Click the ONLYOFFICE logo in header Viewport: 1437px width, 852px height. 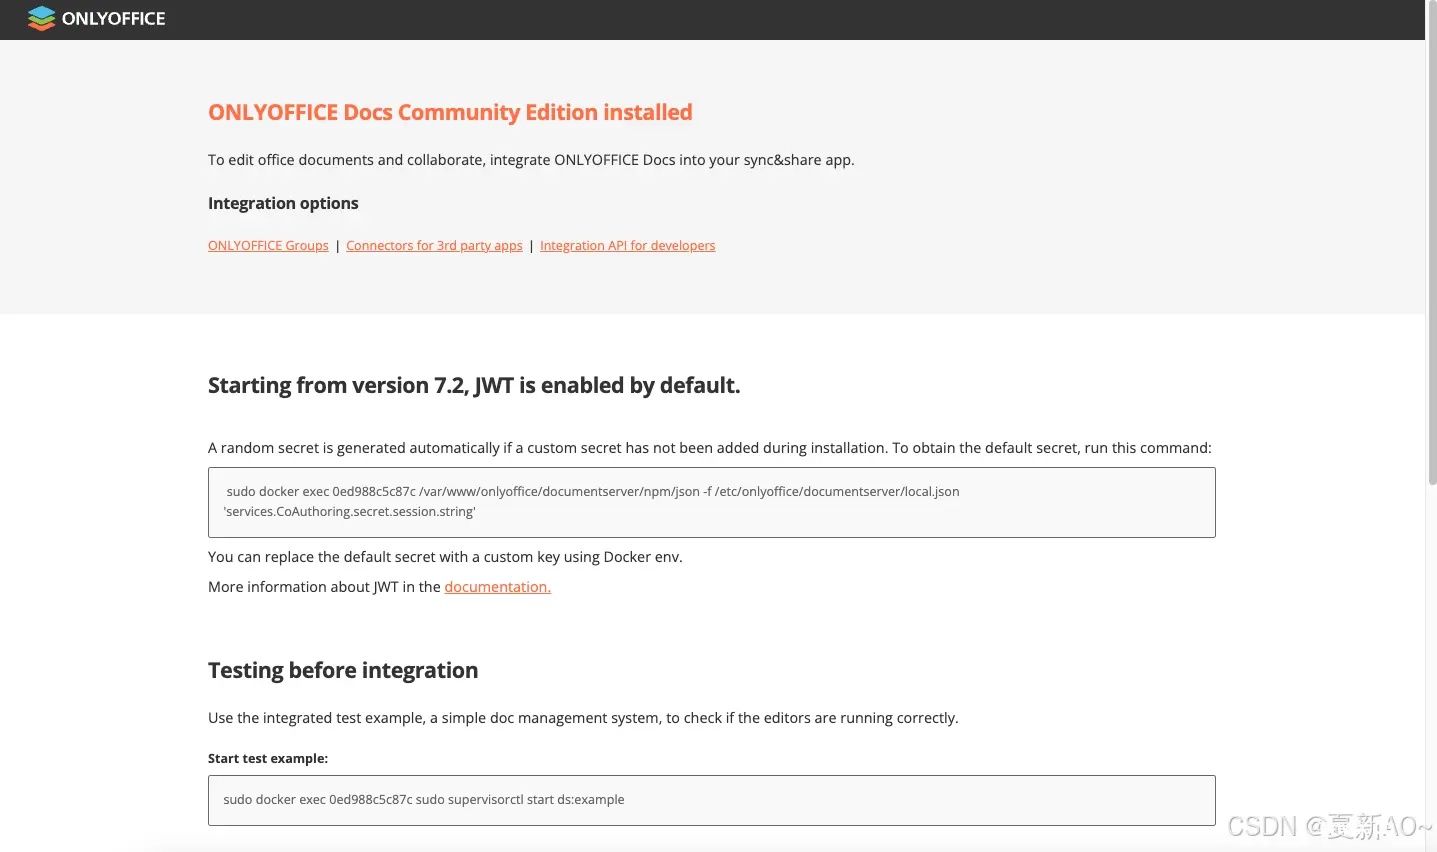click(x=97, y=18)
